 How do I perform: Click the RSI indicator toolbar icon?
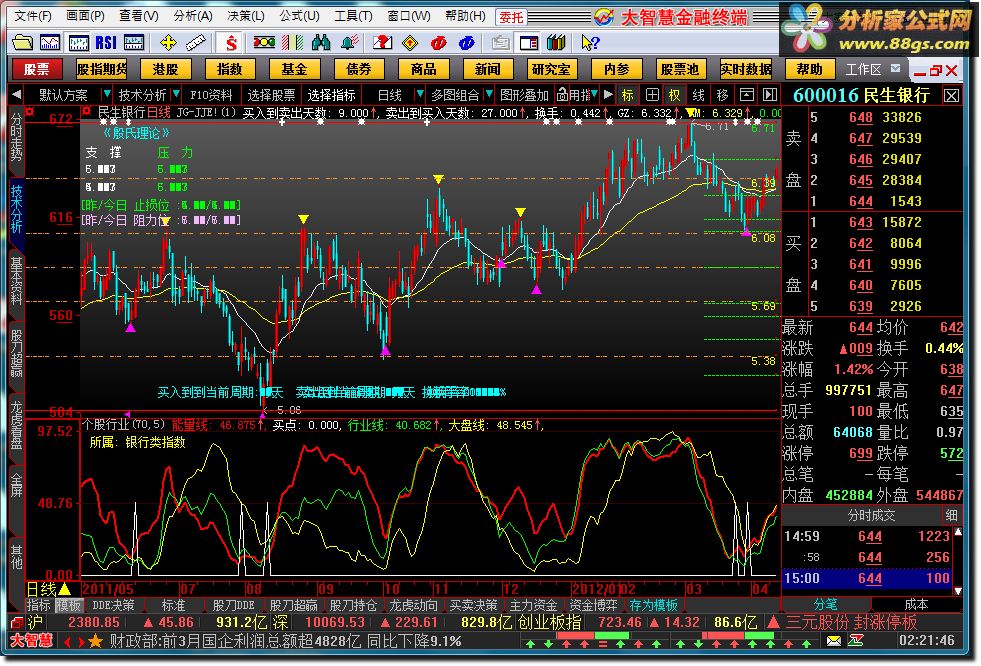[x=106, y=43]
